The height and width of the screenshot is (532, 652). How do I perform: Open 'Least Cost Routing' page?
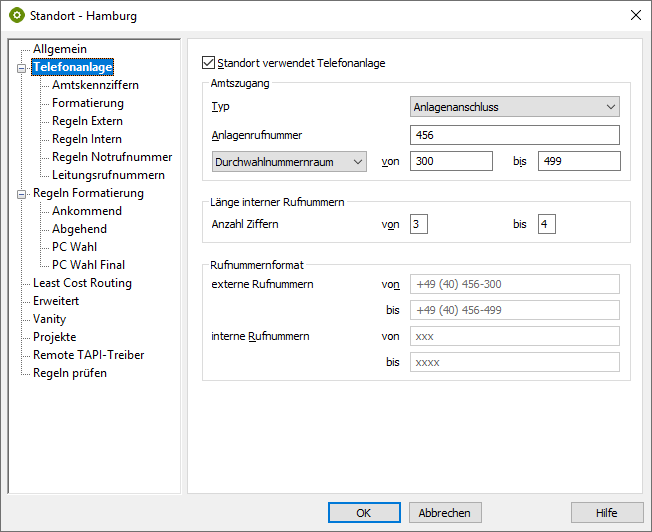(x=82, y=283)
